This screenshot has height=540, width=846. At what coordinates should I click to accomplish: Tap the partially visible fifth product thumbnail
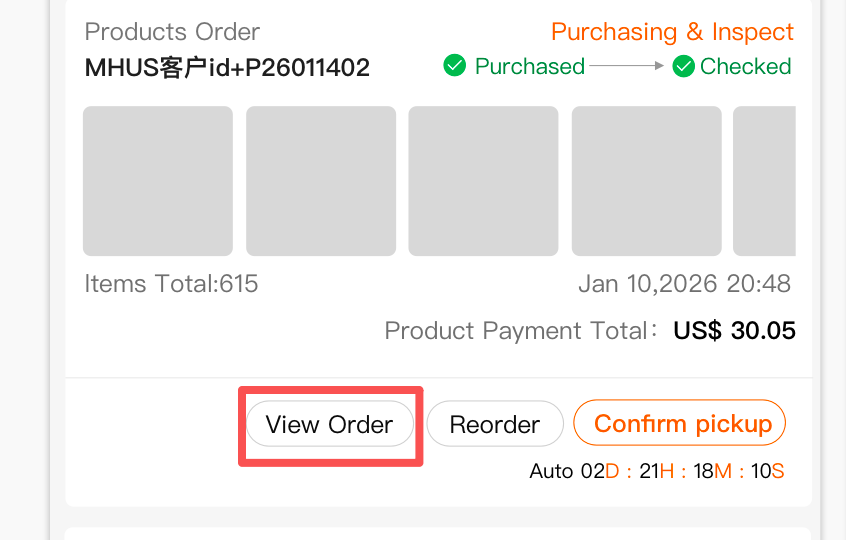(x=765, y=181)
